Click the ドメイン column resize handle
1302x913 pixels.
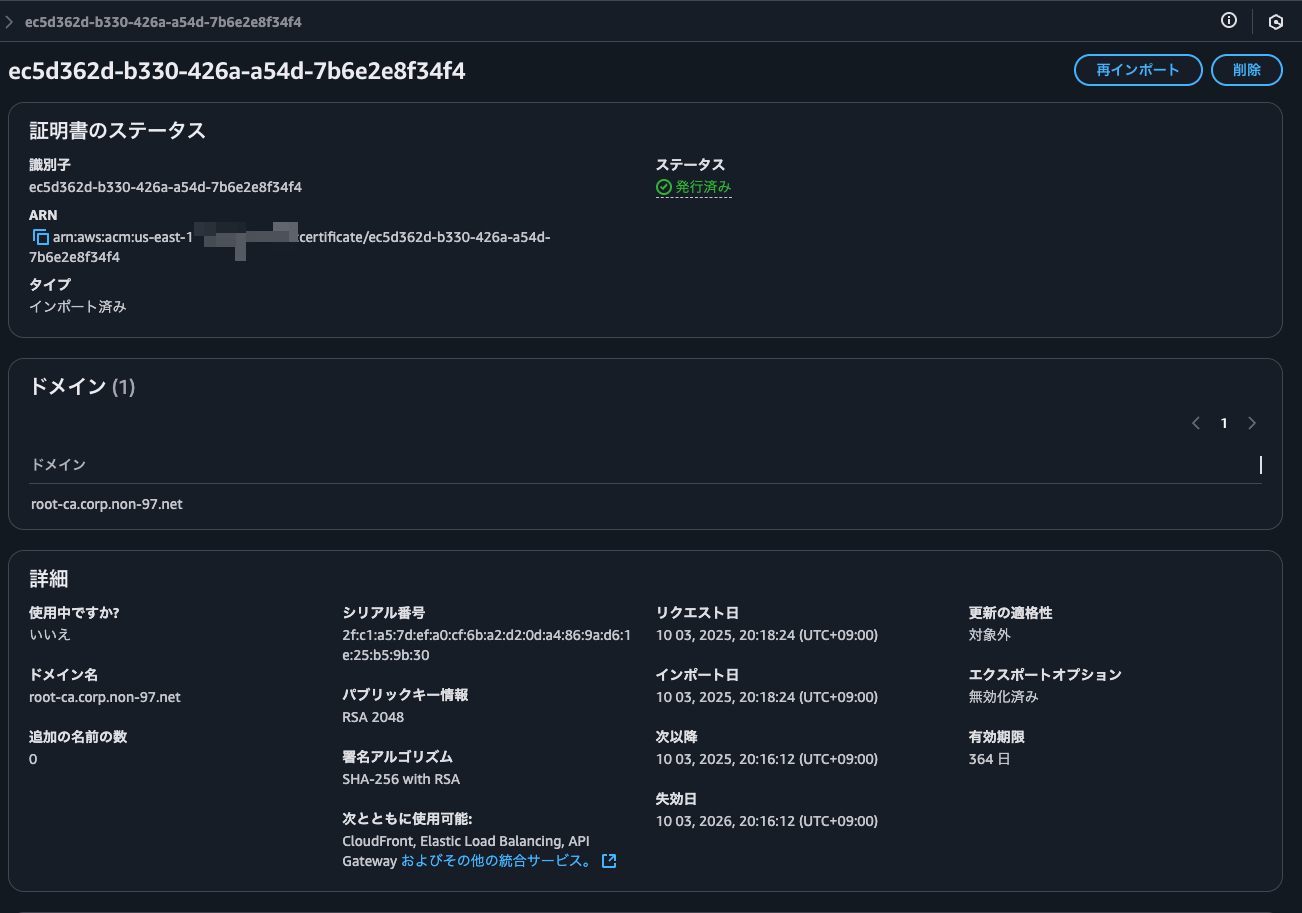[1260, 465]
